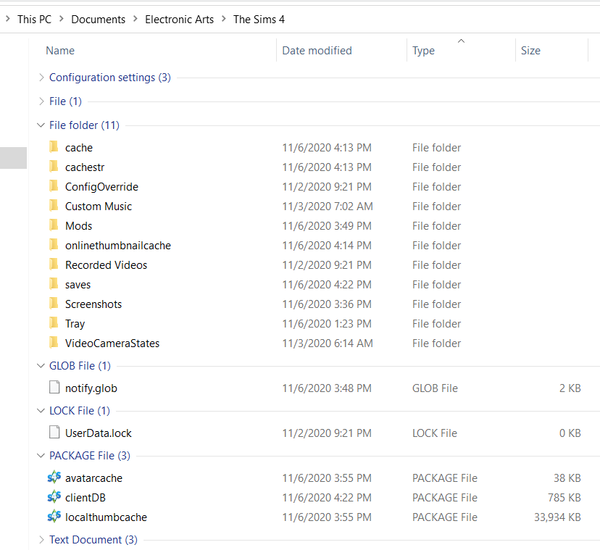Select the Screenshots folder icon
Viewport: 600px width, 550px height.
click(54, 304)
